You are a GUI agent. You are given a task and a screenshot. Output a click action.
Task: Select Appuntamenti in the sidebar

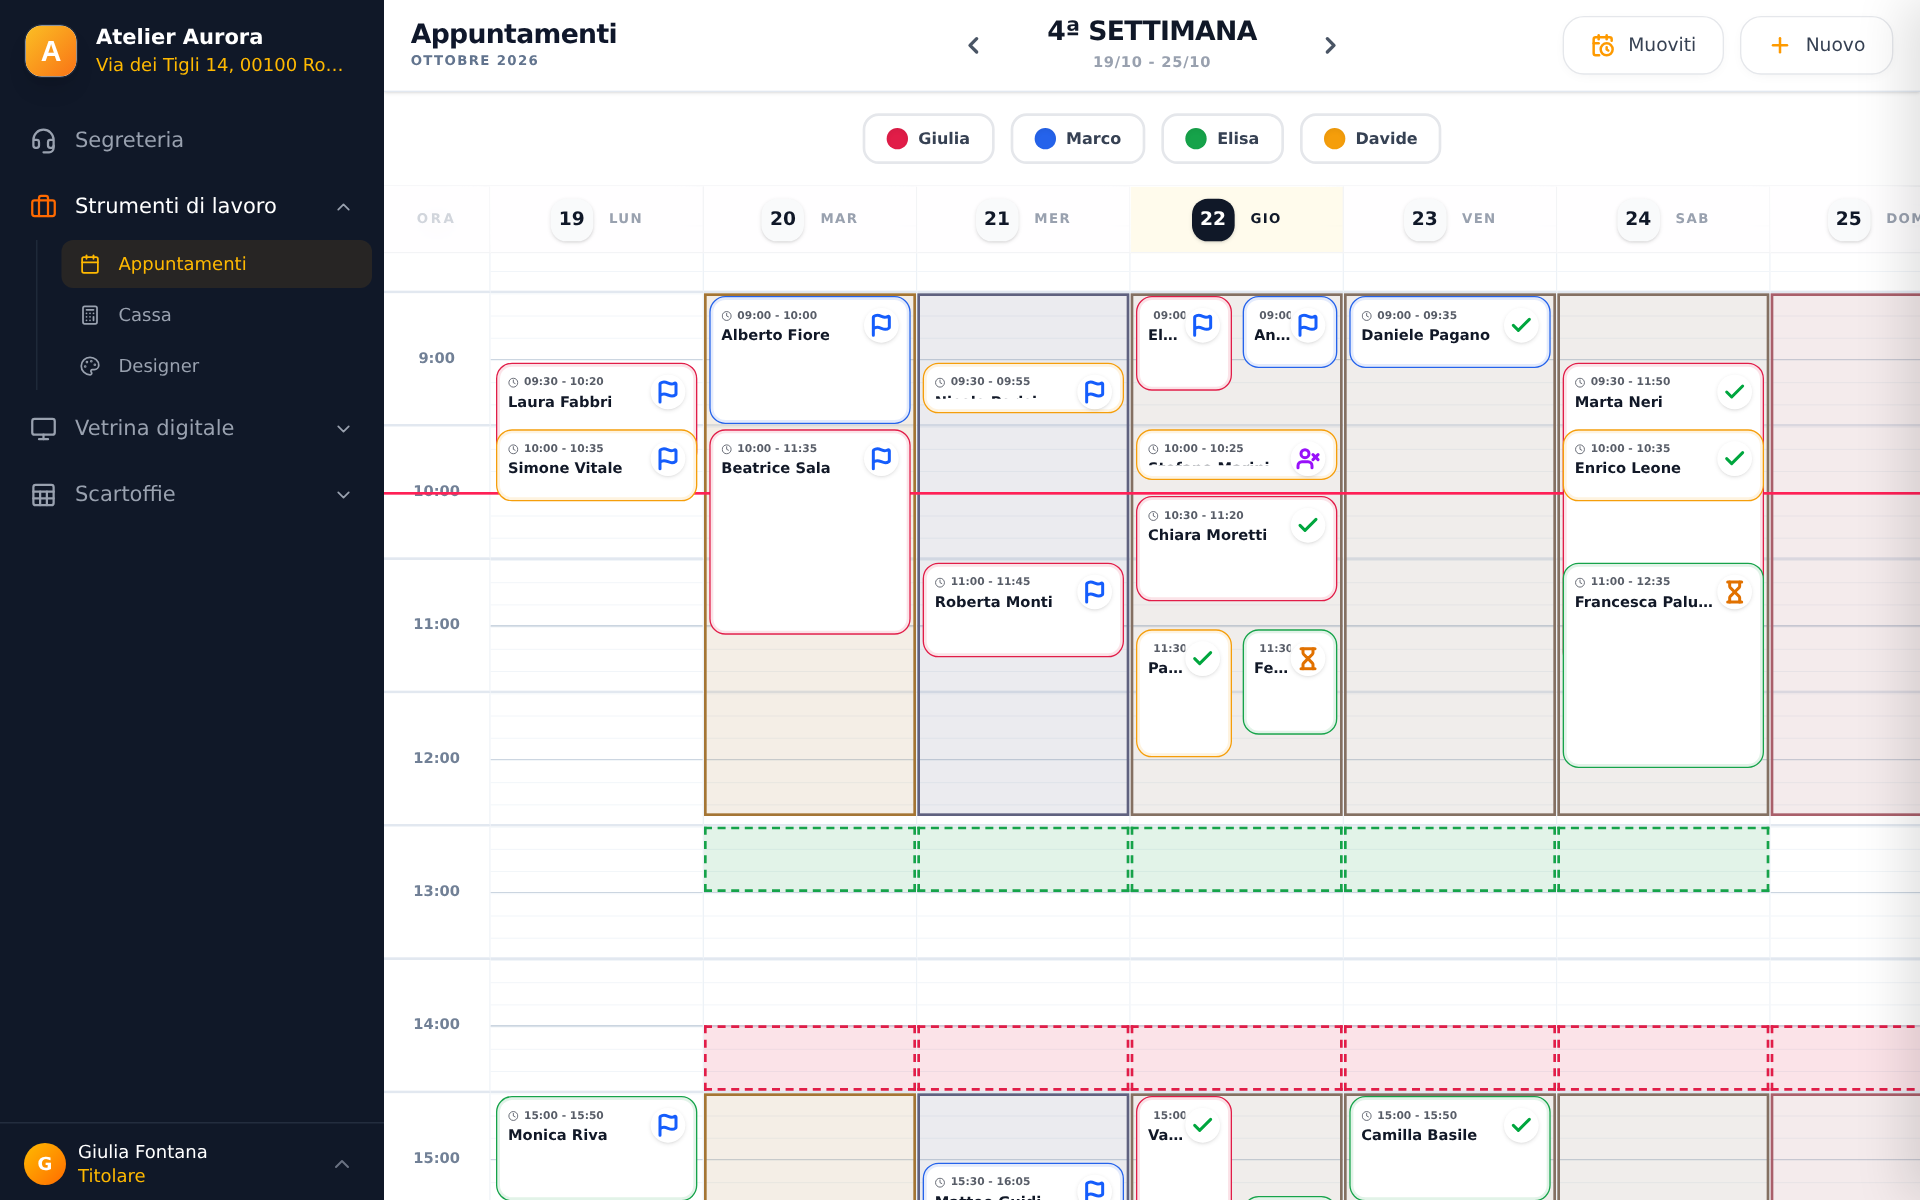(x=216, y=264)
